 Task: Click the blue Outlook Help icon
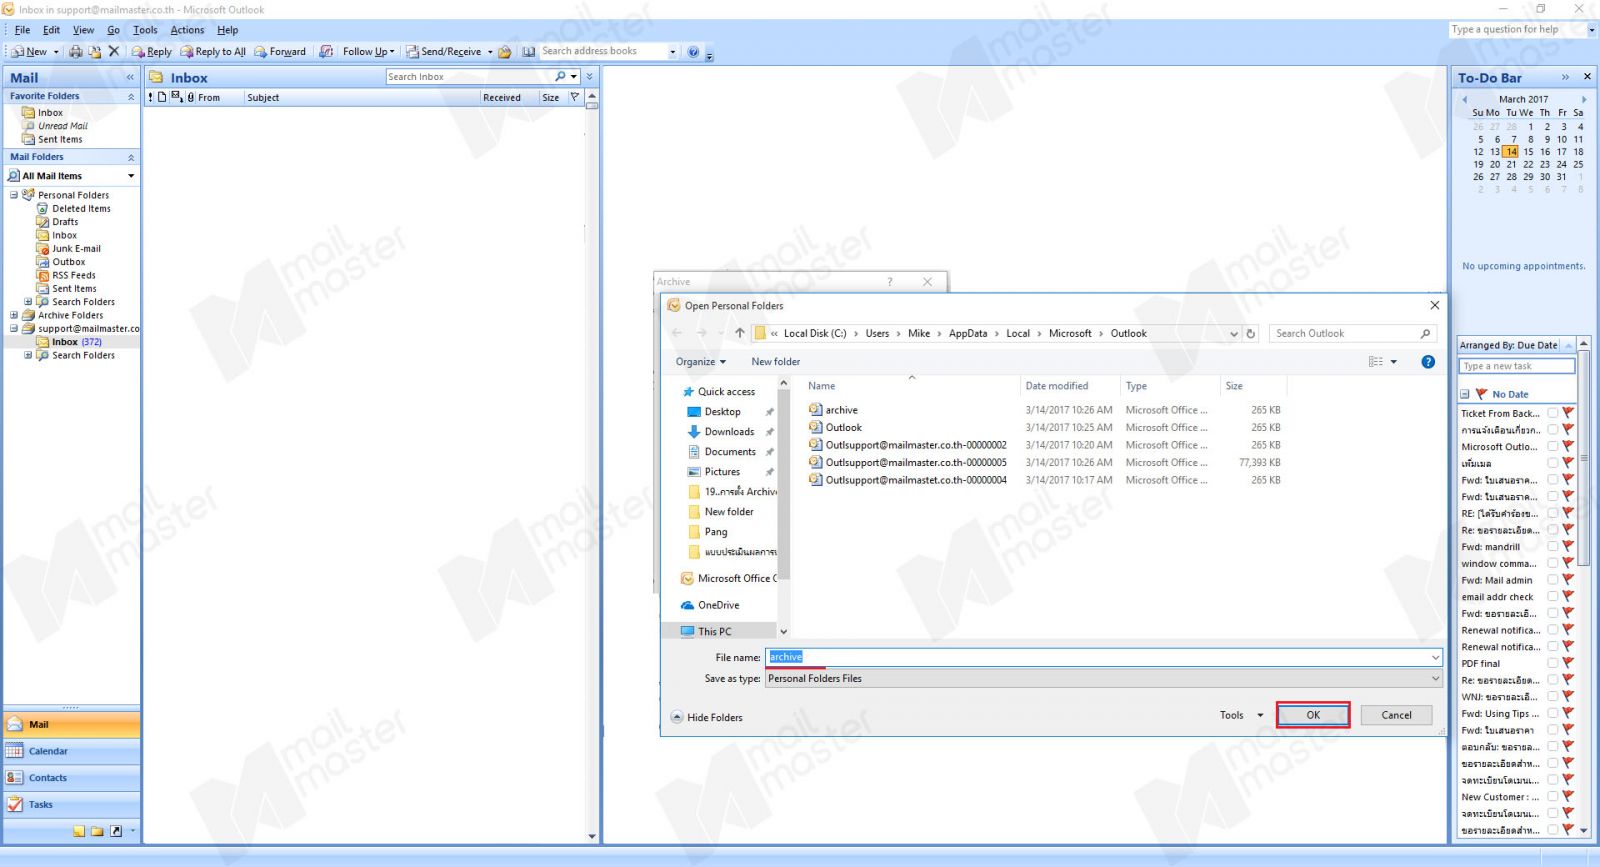pos(693,52)
